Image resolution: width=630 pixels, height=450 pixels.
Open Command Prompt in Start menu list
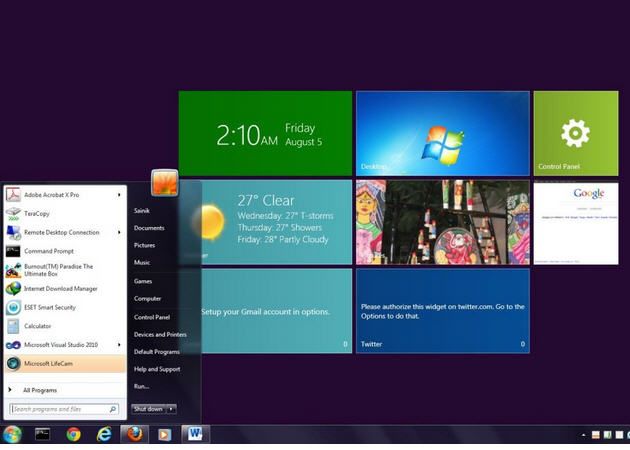[48, 251]
